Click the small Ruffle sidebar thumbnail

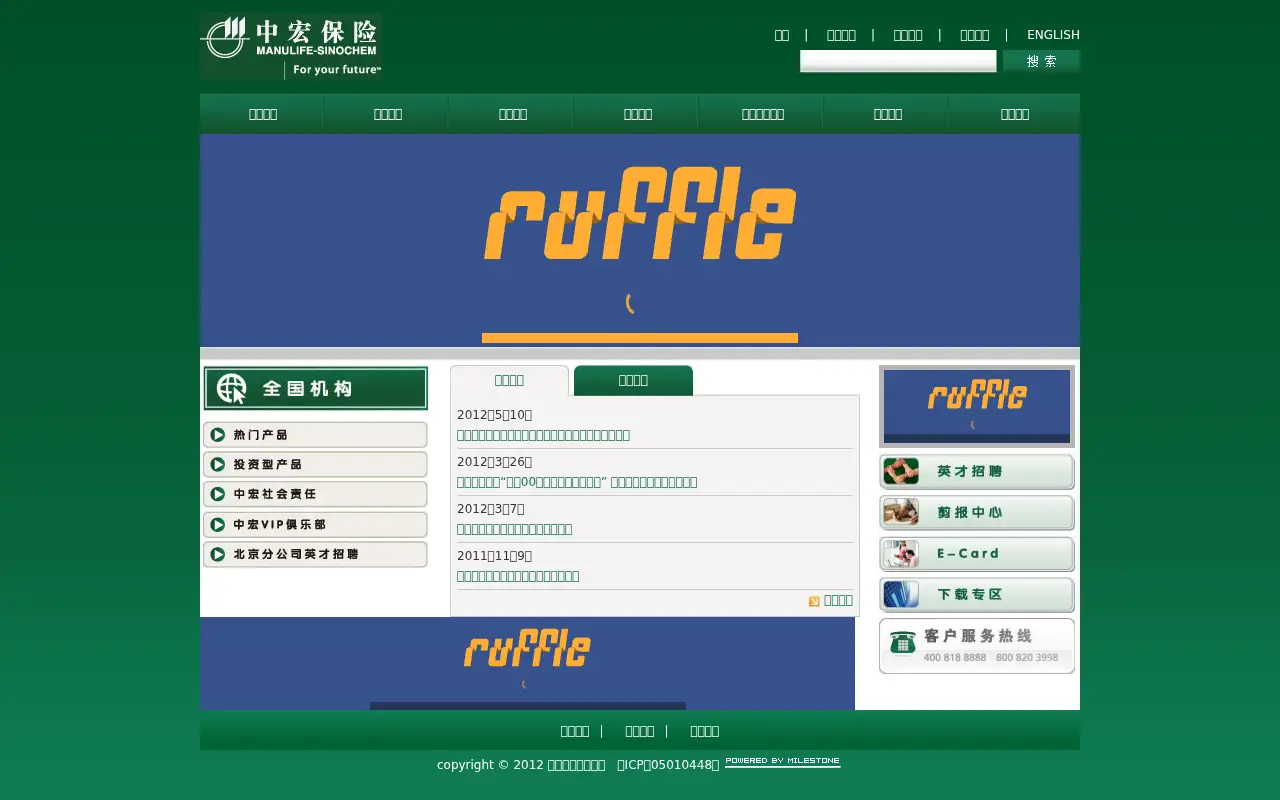click(x=977, y=406)
